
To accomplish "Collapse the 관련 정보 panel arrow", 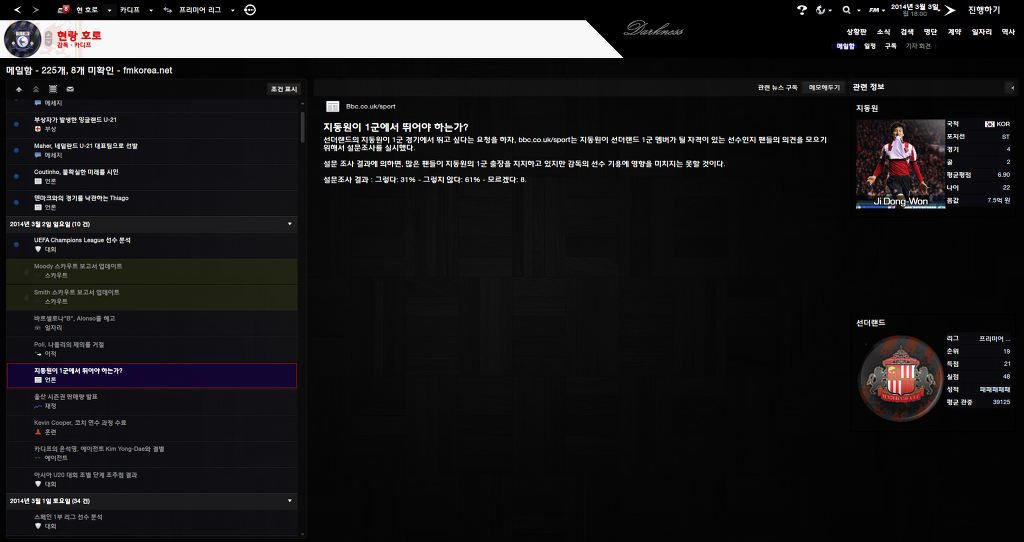I will [1012, 88].
